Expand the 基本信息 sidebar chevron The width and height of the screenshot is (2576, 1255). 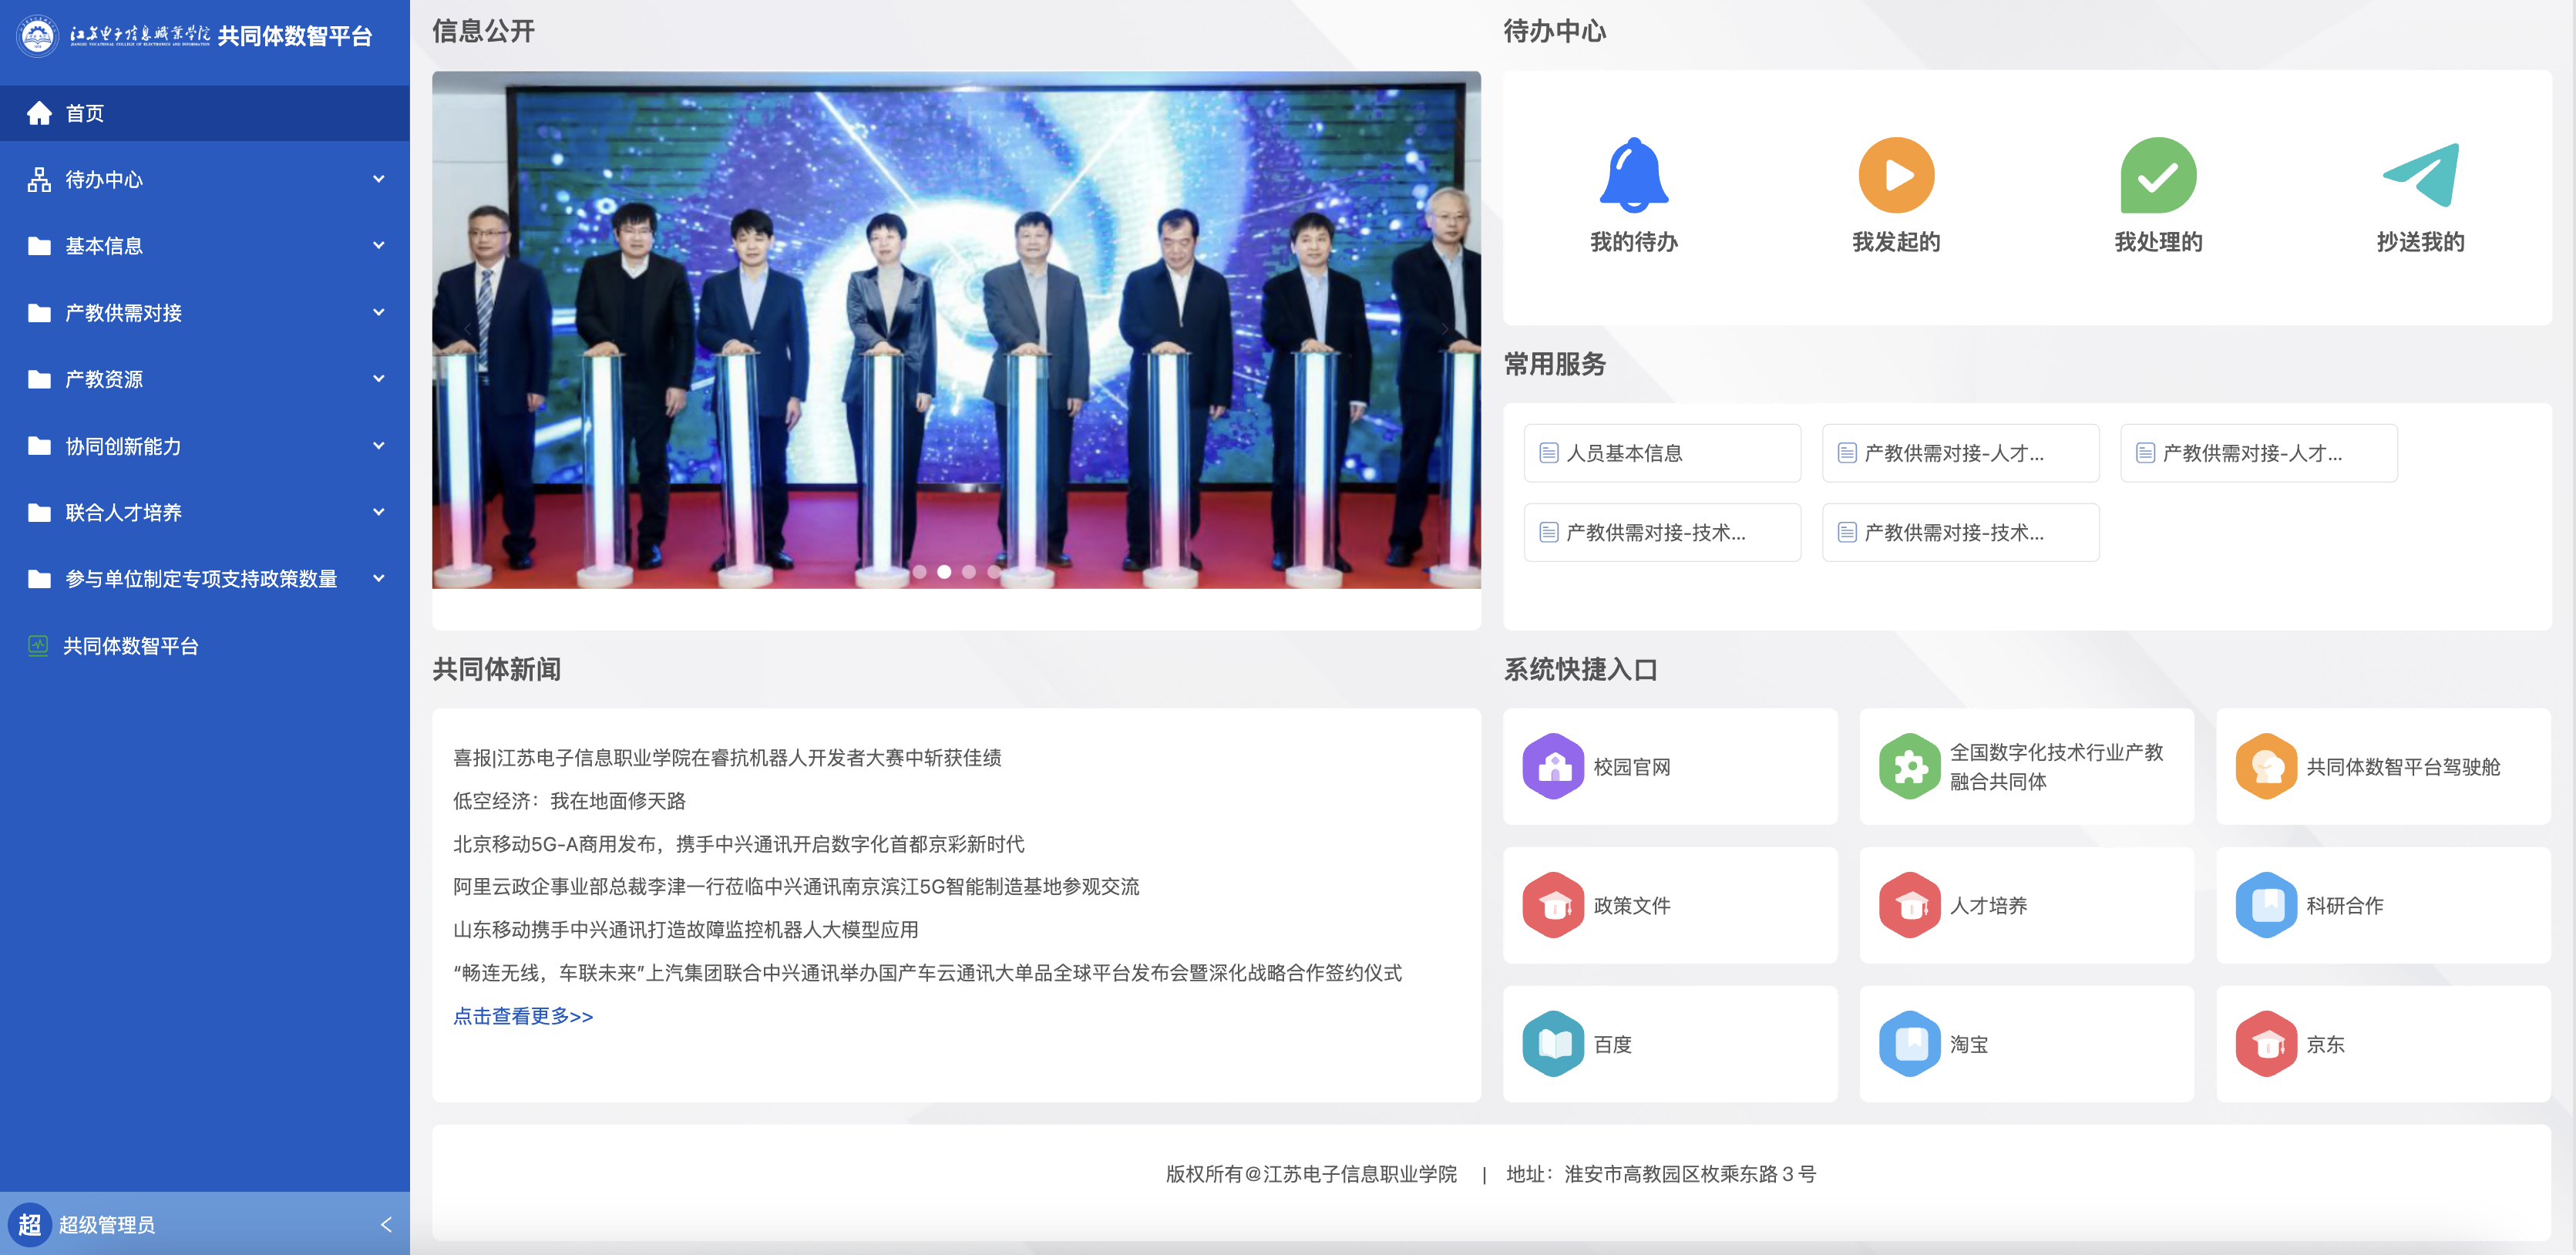click(379, 245)
